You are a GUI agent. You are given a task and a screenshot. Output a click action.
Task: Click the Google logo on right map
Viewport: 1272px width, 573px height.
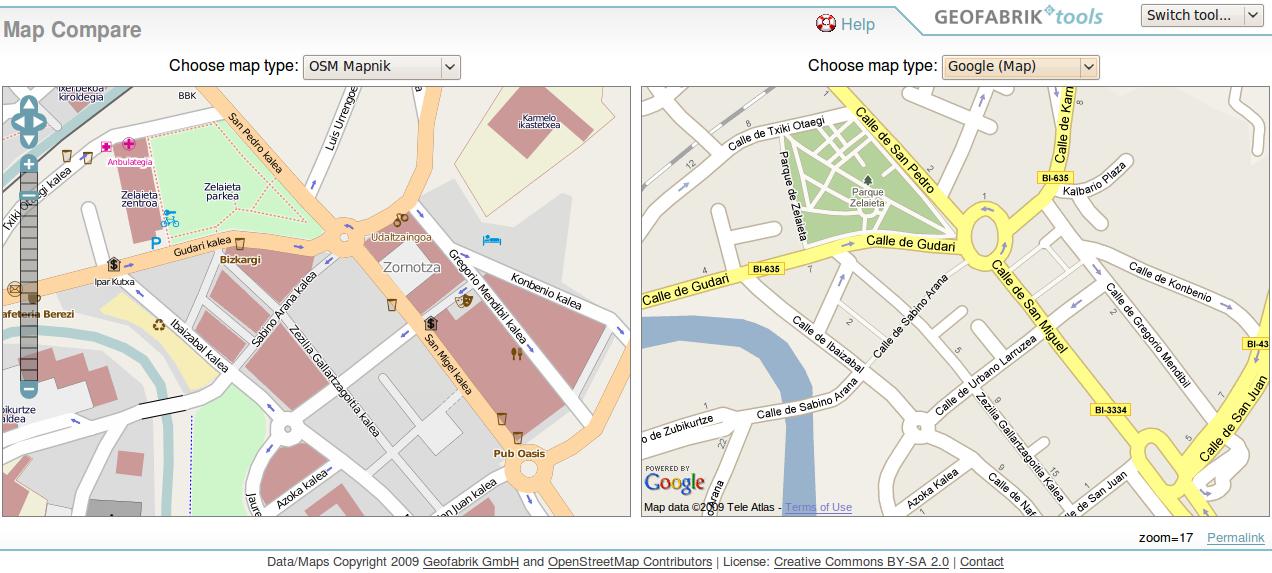tap(675, 483)
